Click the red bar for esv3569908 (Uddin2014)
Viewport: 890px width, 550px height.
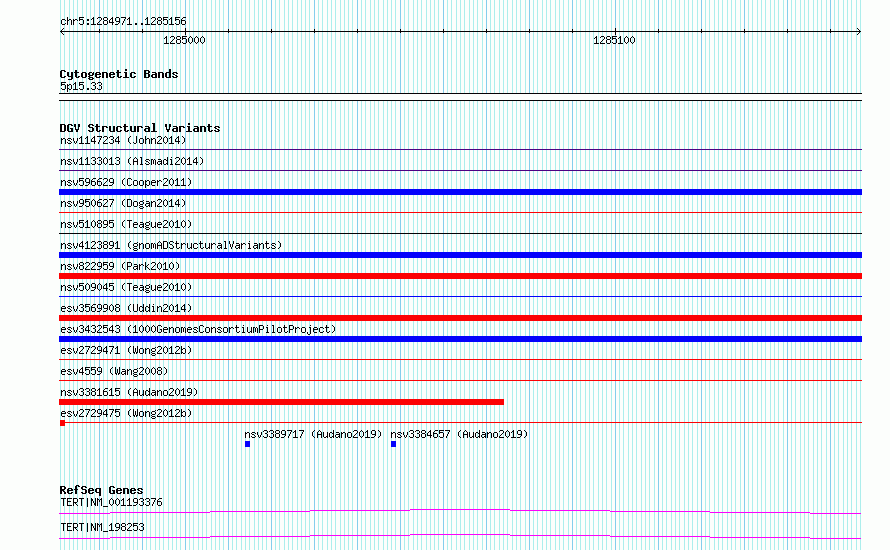tap(460, 318)
